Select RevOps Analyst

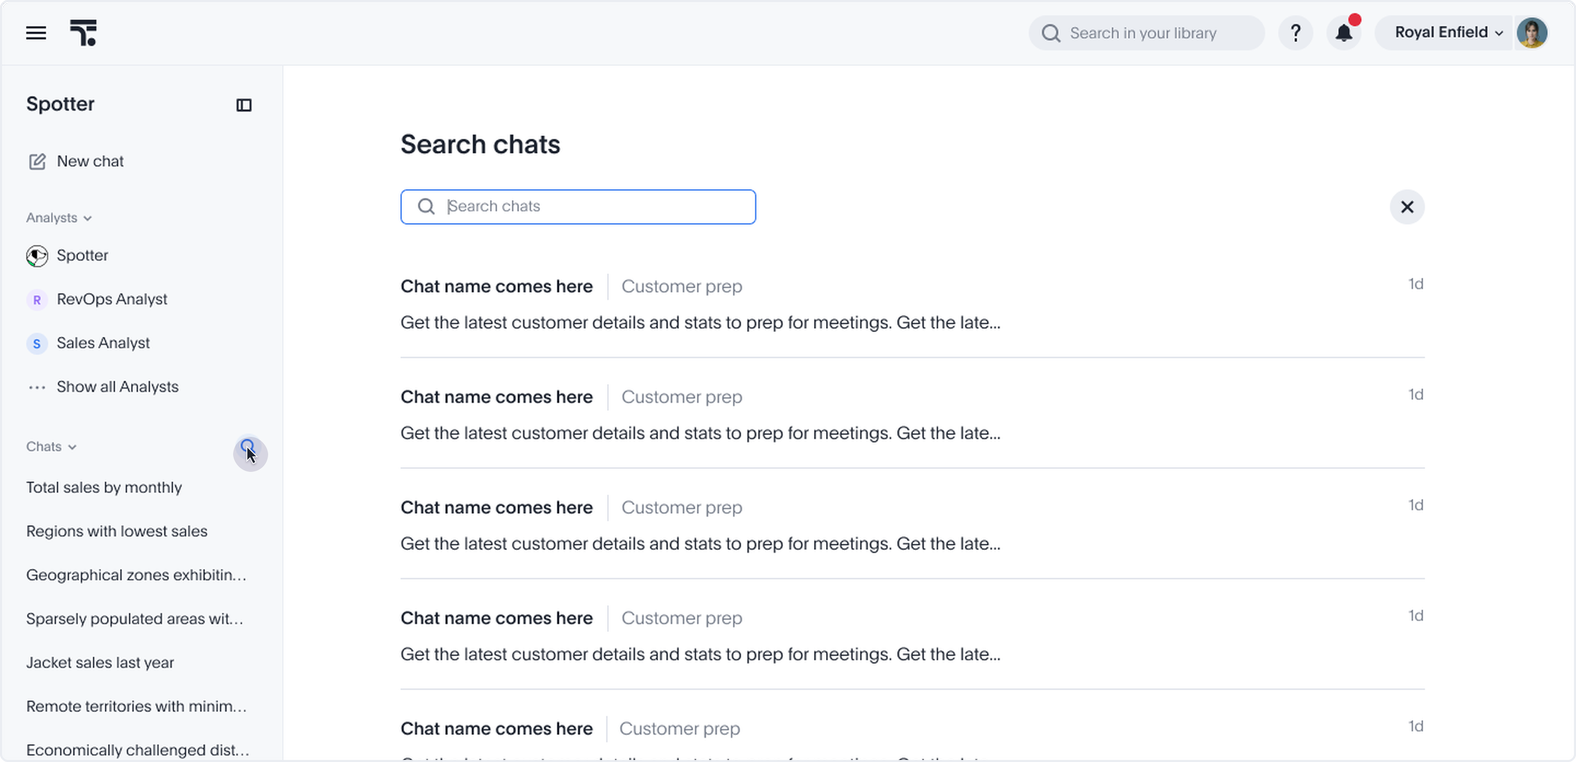[x=112, y=300]
